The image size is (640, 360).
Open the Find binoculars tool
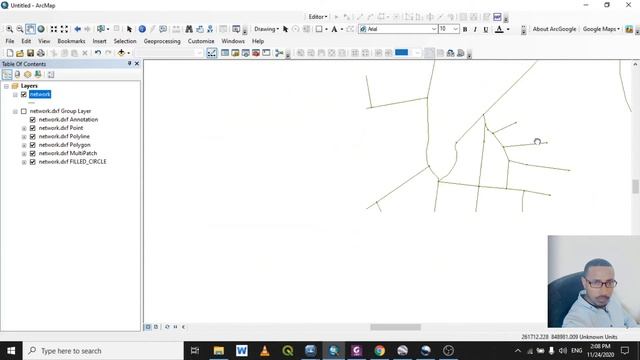189,29
